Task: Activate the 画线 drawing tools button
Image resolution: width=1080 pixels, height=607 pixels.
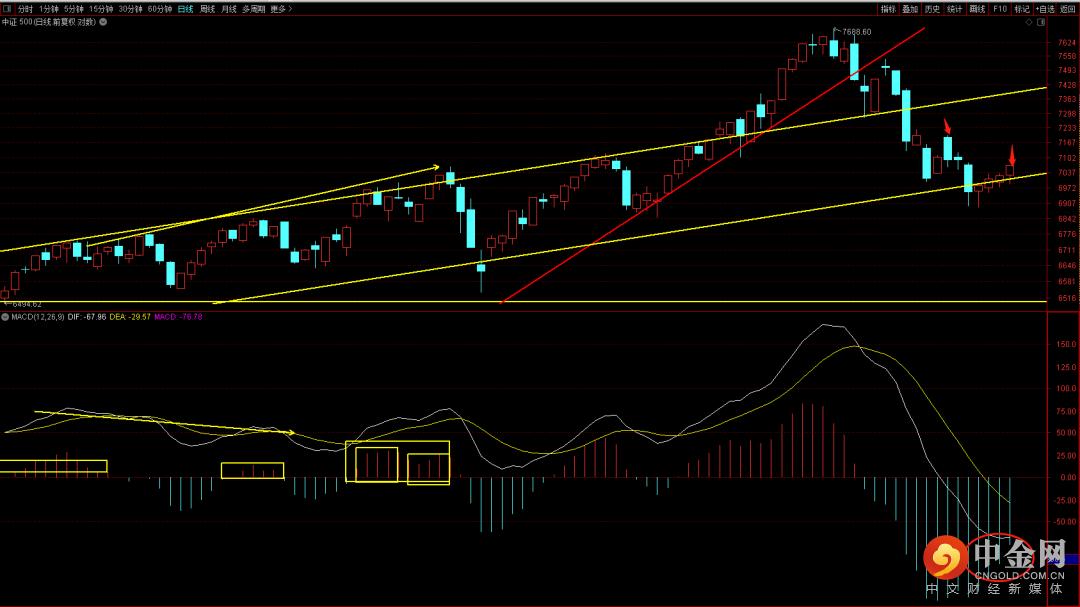Action: coord(977,9)
